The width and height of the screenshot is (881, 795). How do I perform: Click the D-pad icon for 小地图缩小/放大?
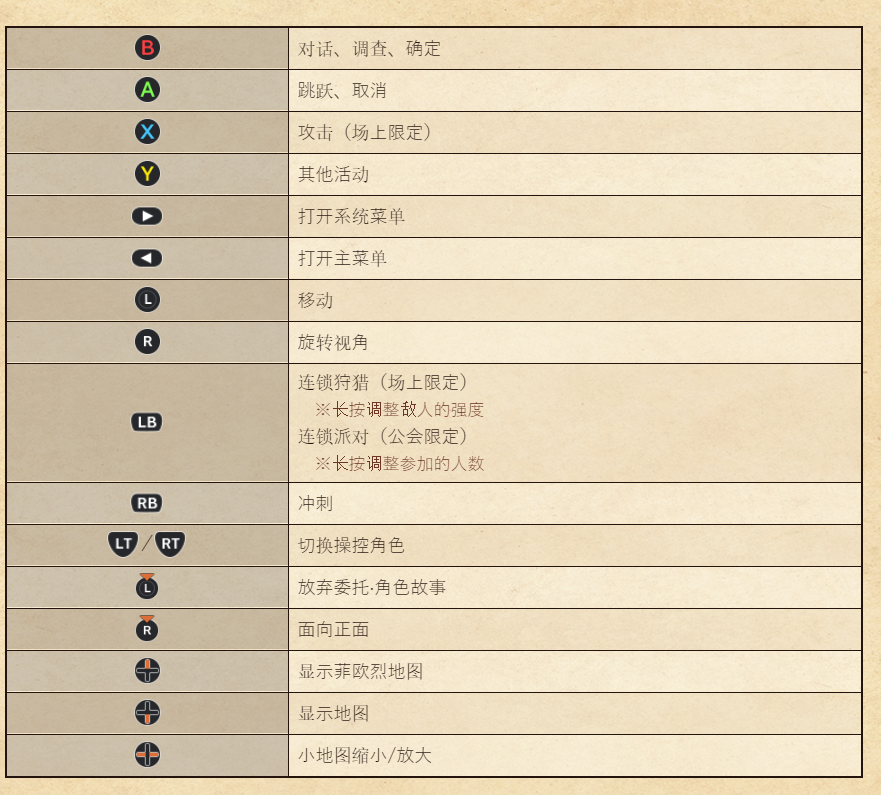(x=147, y=755)
